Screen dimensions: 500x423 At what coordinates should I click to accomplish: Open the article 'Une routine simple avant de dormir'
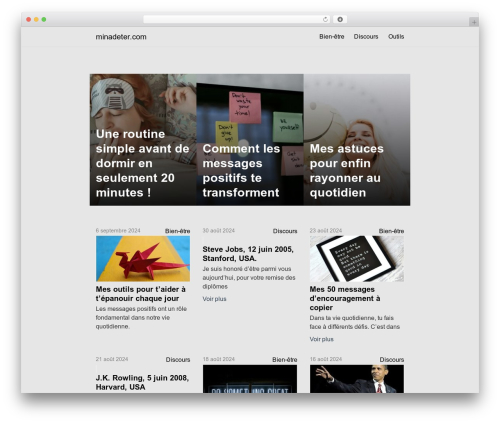coord(143,163)
